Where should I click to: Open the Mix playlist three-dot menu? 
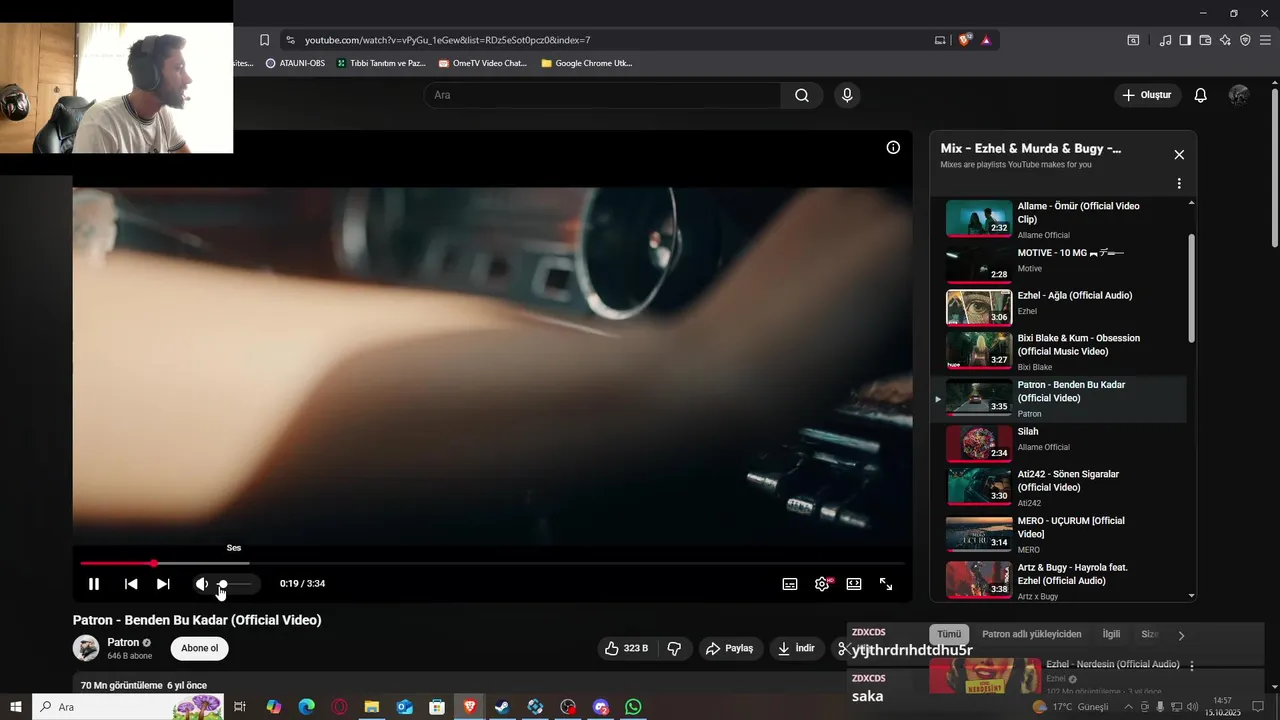(x=1179, y=184)
